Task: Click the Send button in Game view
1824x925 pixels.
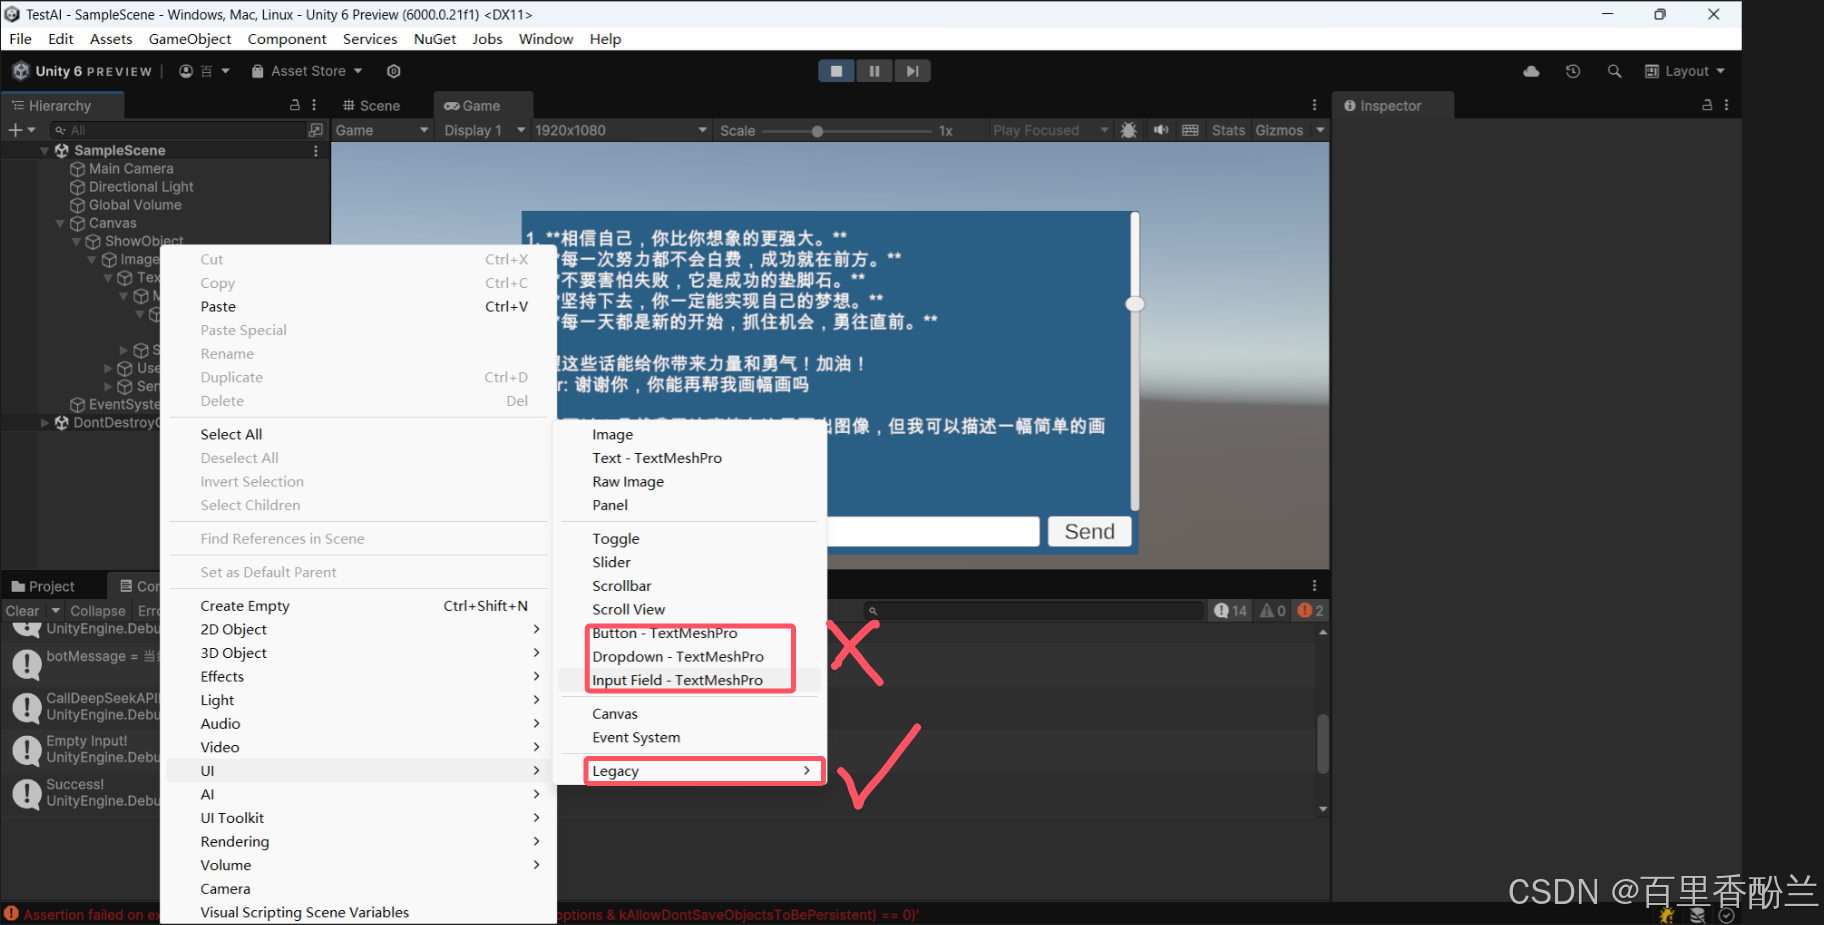Action: (1089, 532)
